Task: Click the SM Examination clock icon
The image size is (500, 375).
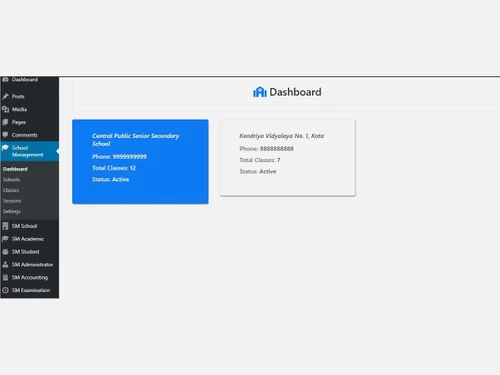Action: (x=5, y=290)
